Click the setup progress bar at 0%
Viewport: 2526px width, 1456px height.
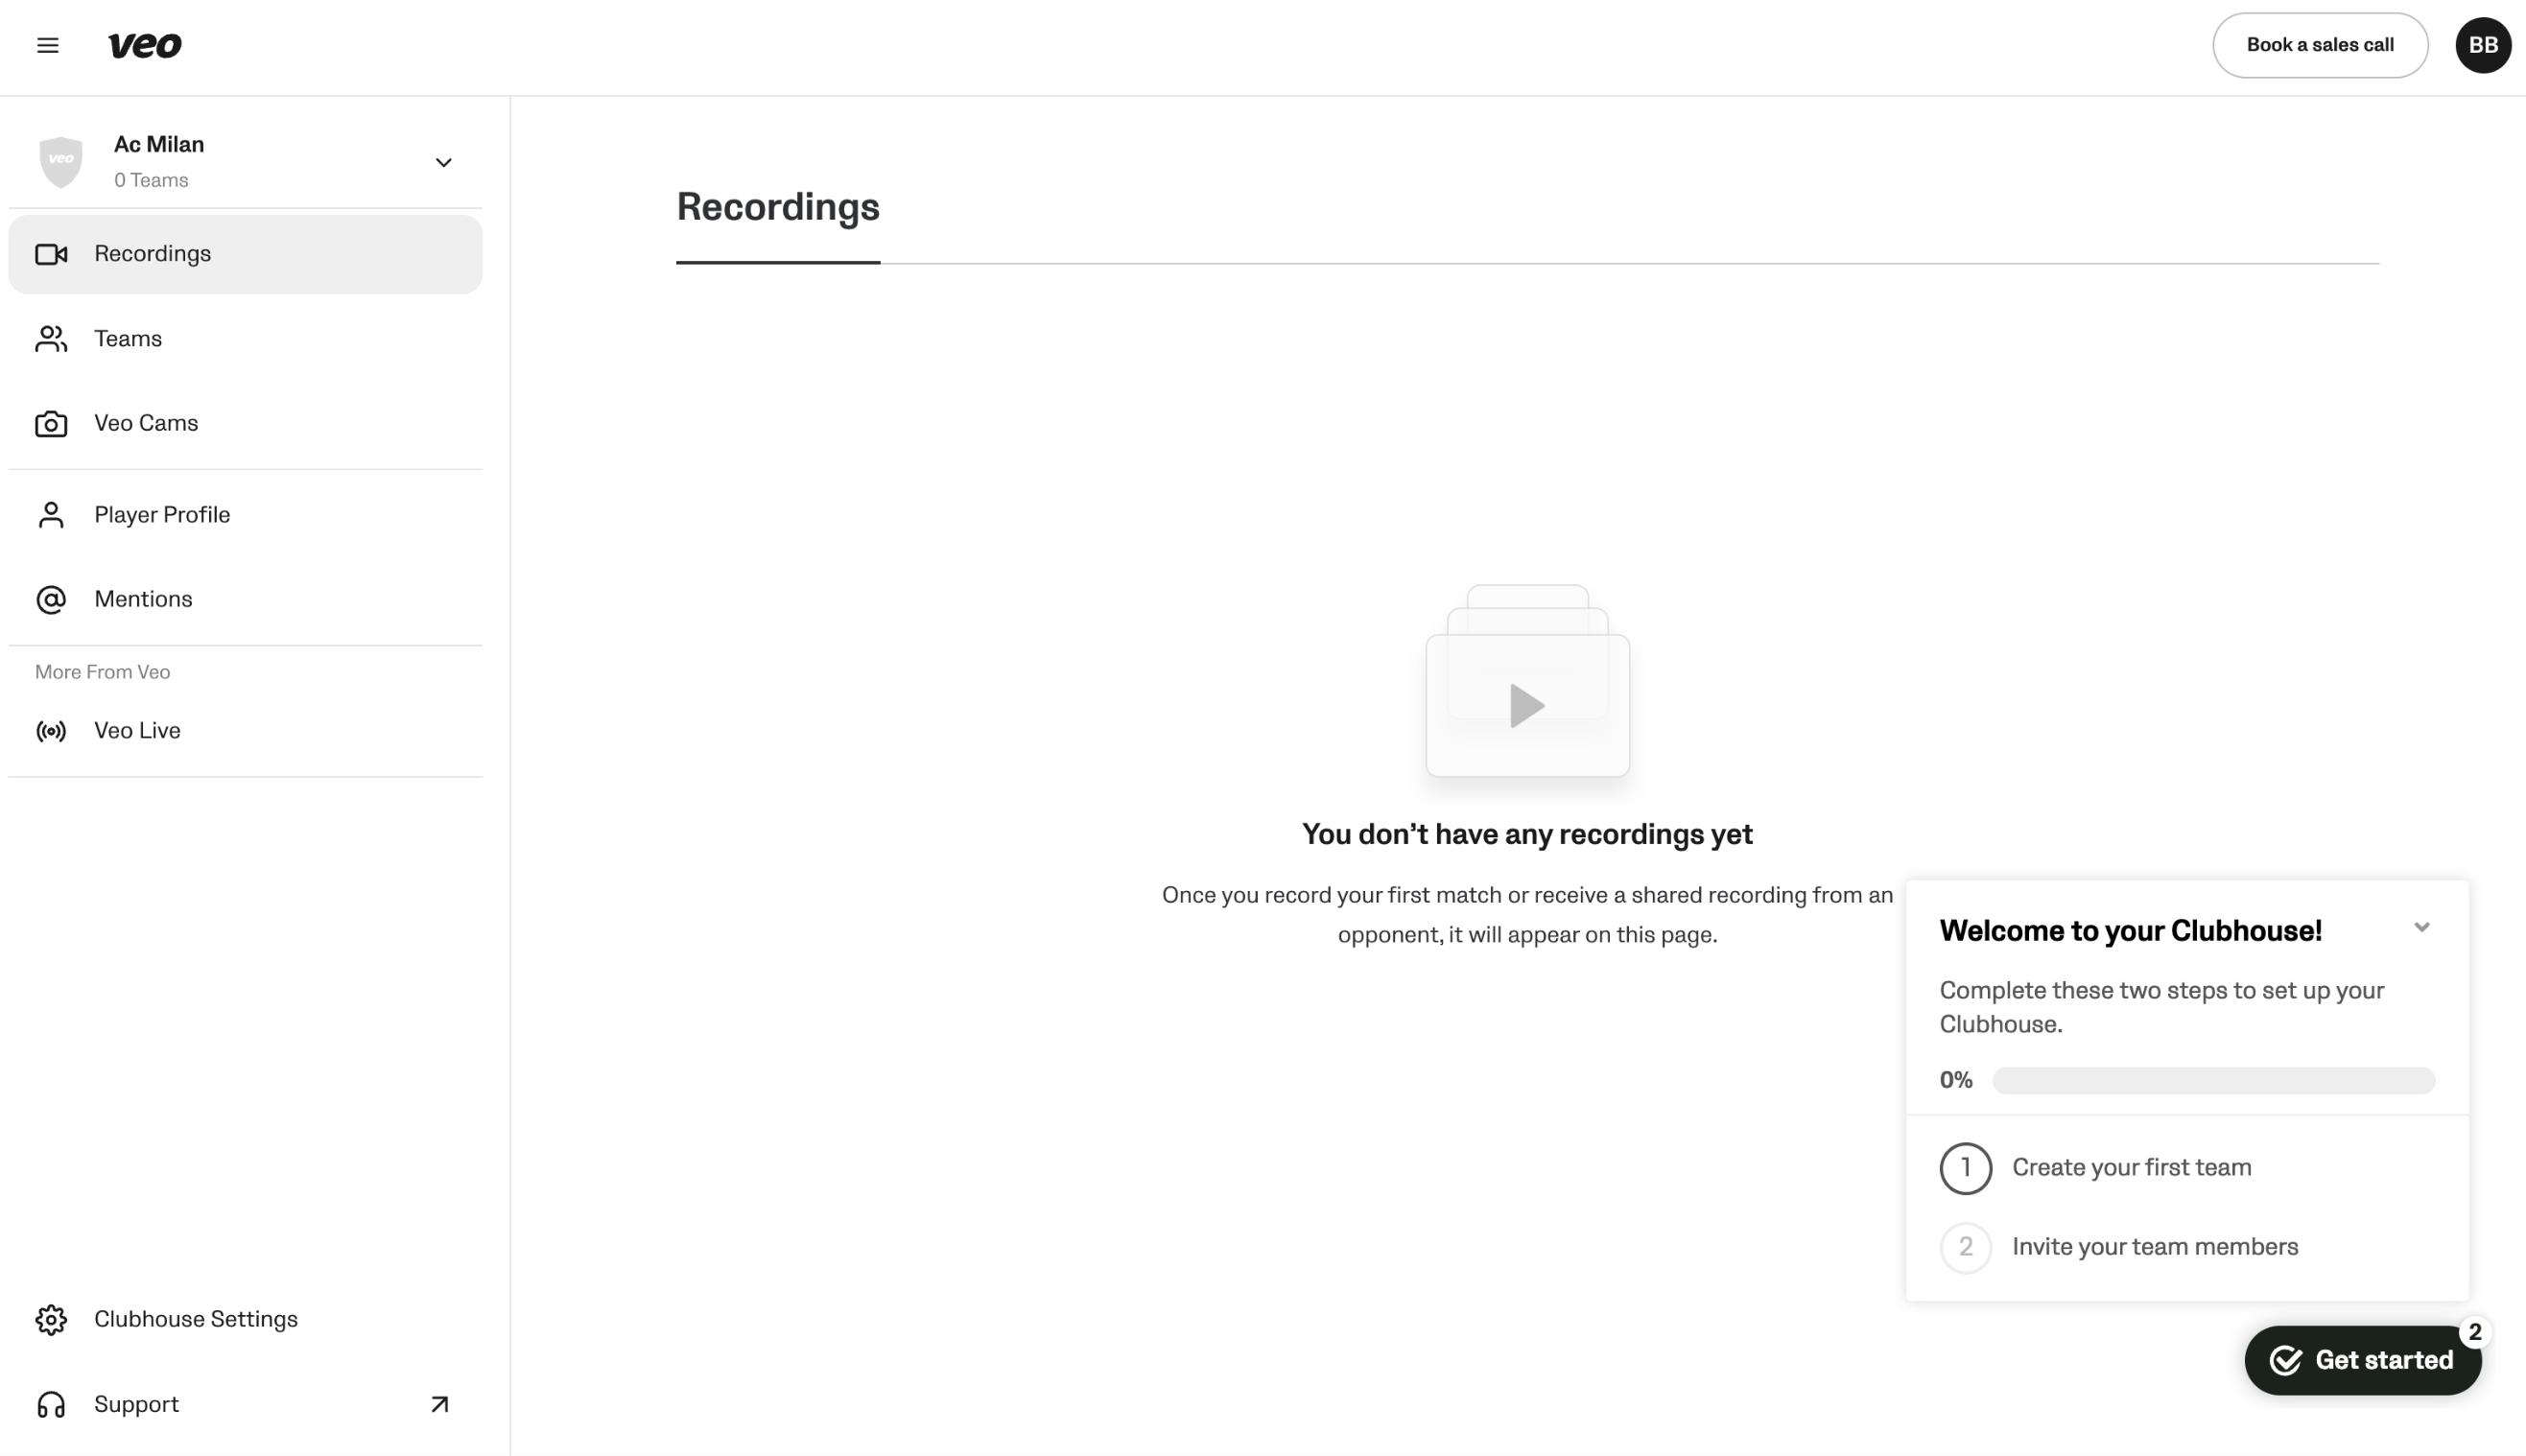coord(2212,1080)
